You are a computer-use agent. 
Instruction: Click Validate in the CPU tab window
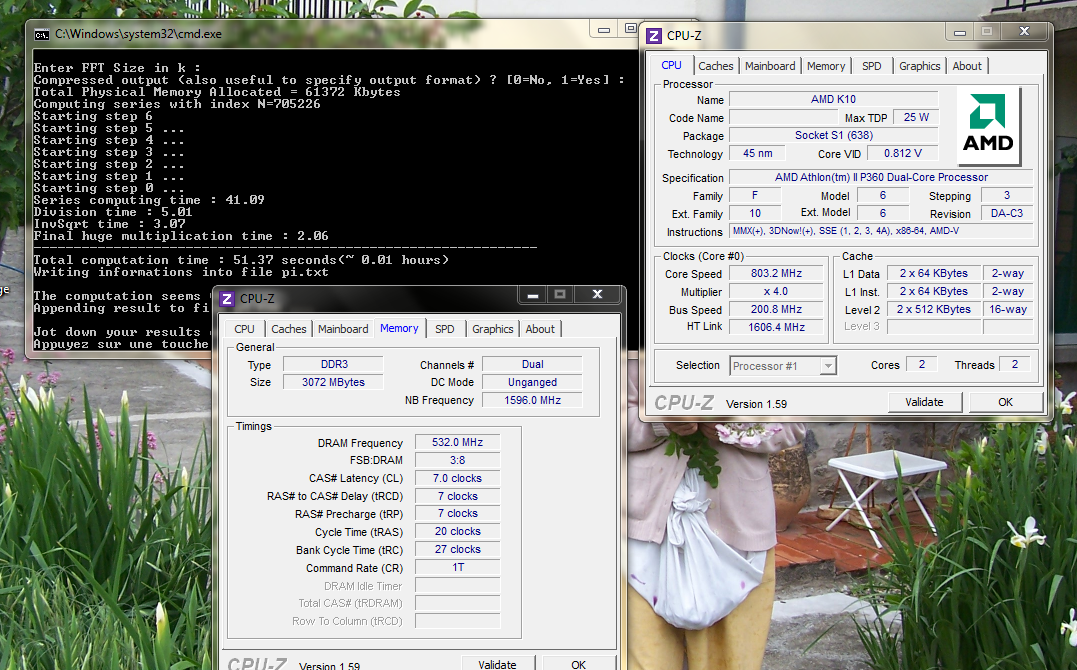point(925,402)
